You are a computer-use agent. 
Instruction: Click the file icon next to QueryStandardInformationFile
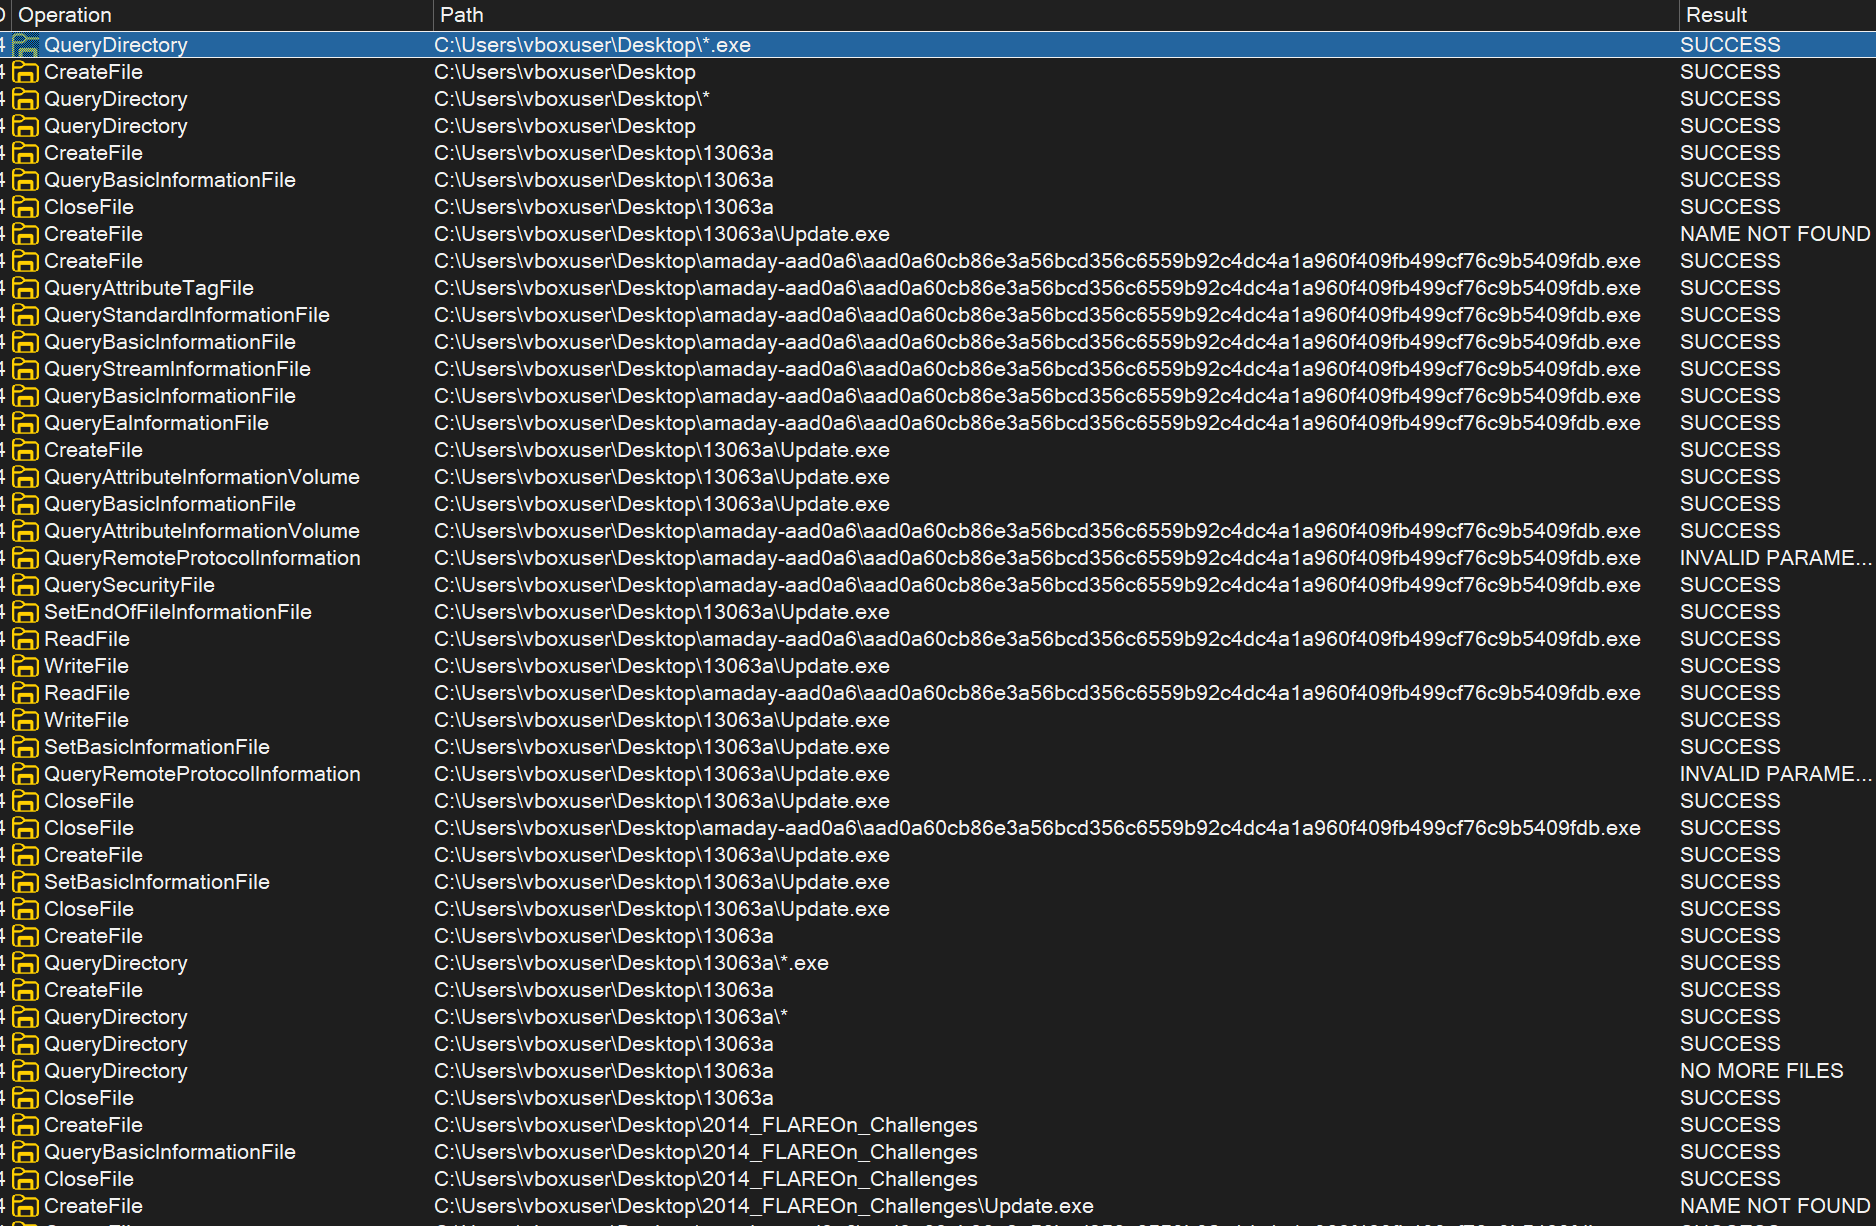pos(26,316)
